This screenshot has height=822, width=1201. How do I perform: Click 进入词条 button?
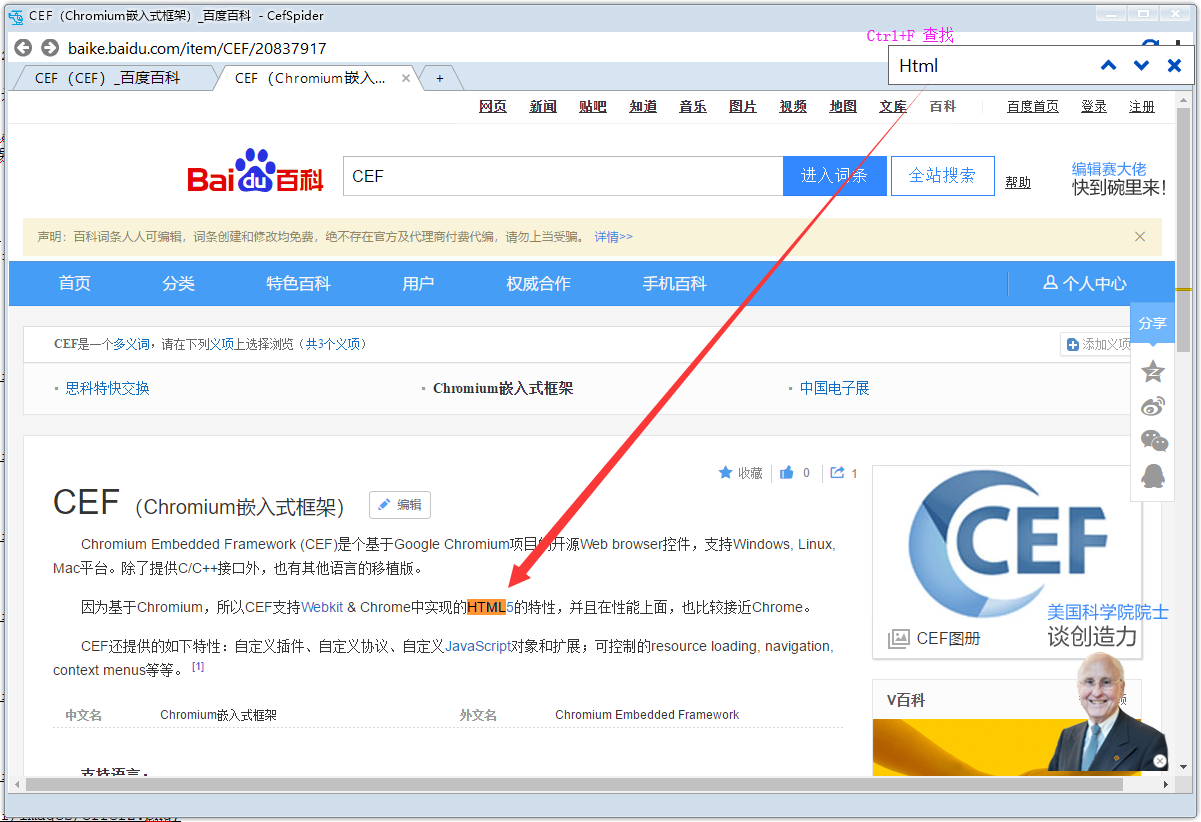(835, 176)
